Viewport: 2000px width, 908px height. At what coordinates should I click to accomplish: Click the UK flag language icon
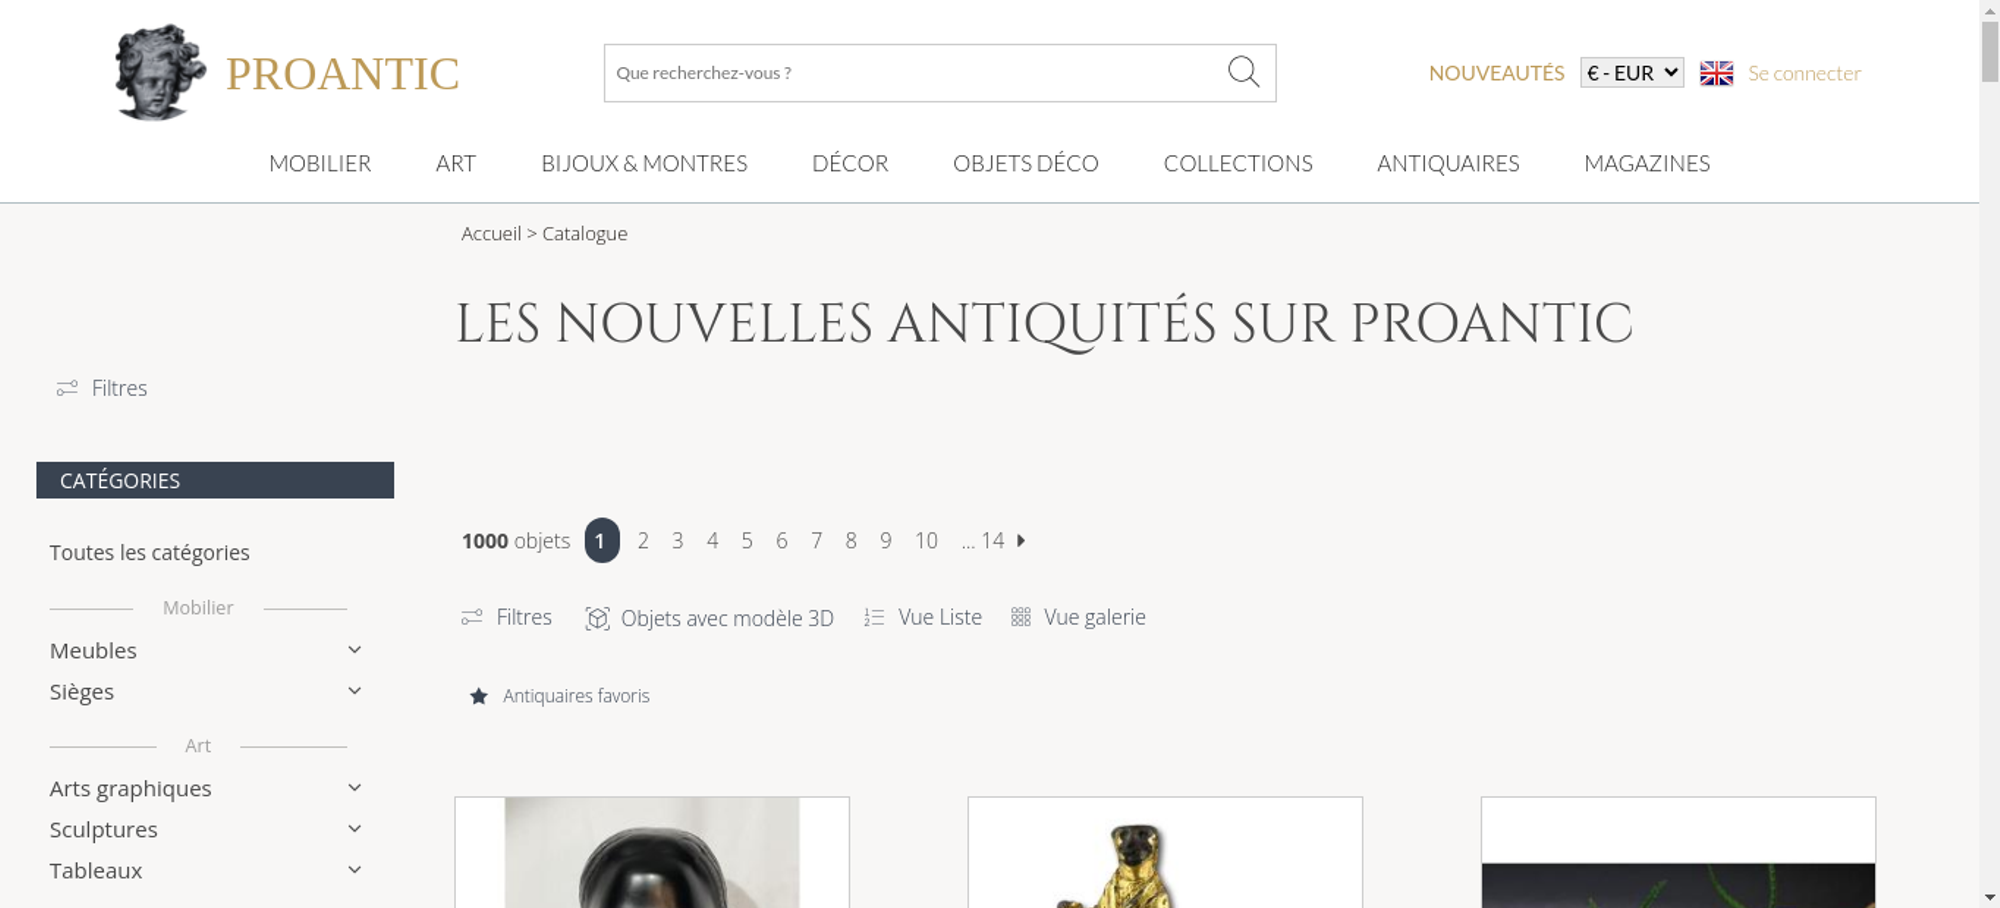(1716, 73)
